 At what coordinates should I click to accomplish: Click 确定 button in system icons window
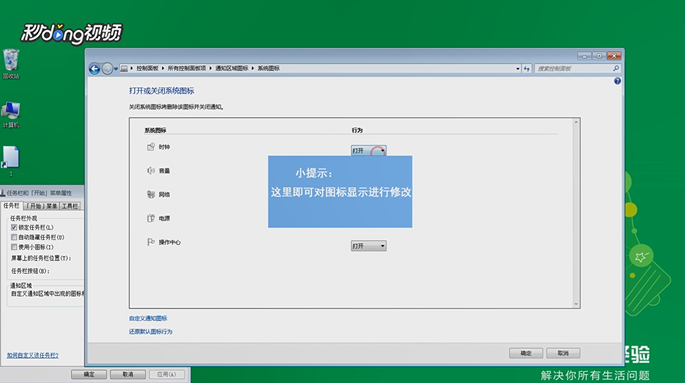[526, 353]
